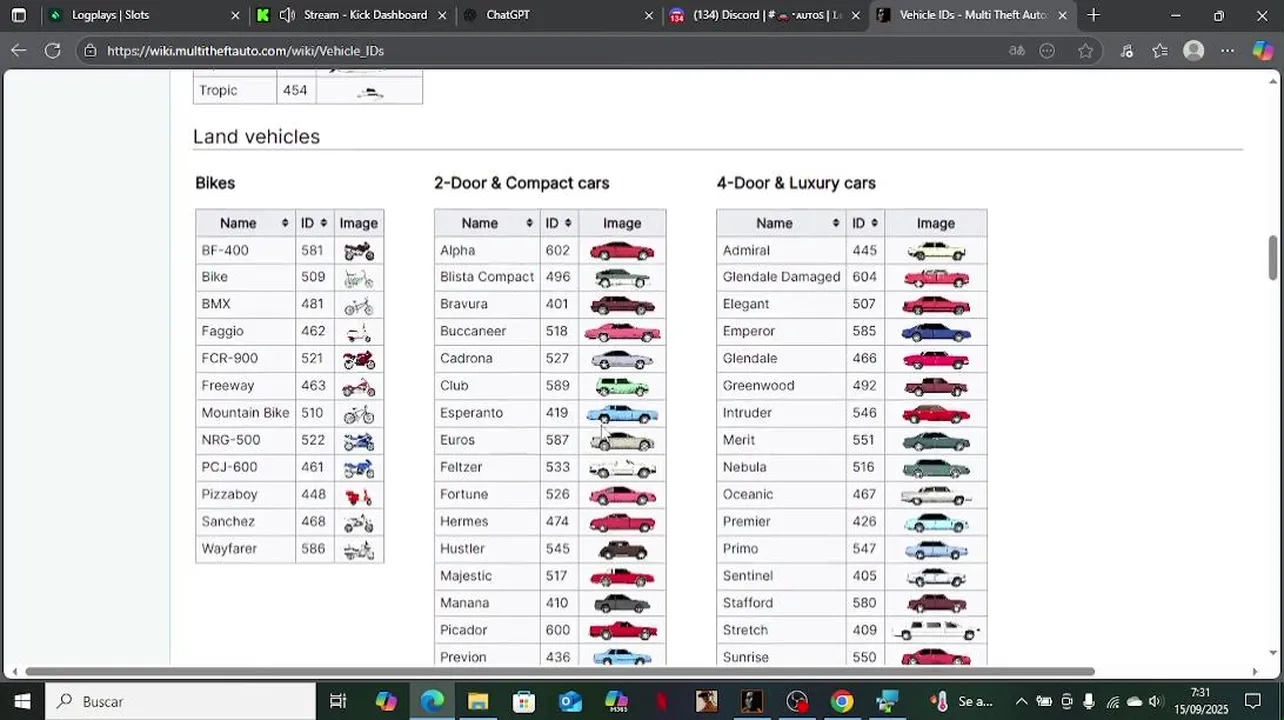Click the Esperanto row name
Viewport: 1284px width, 720px height.
pyautogui.click(x=471, y=413)
